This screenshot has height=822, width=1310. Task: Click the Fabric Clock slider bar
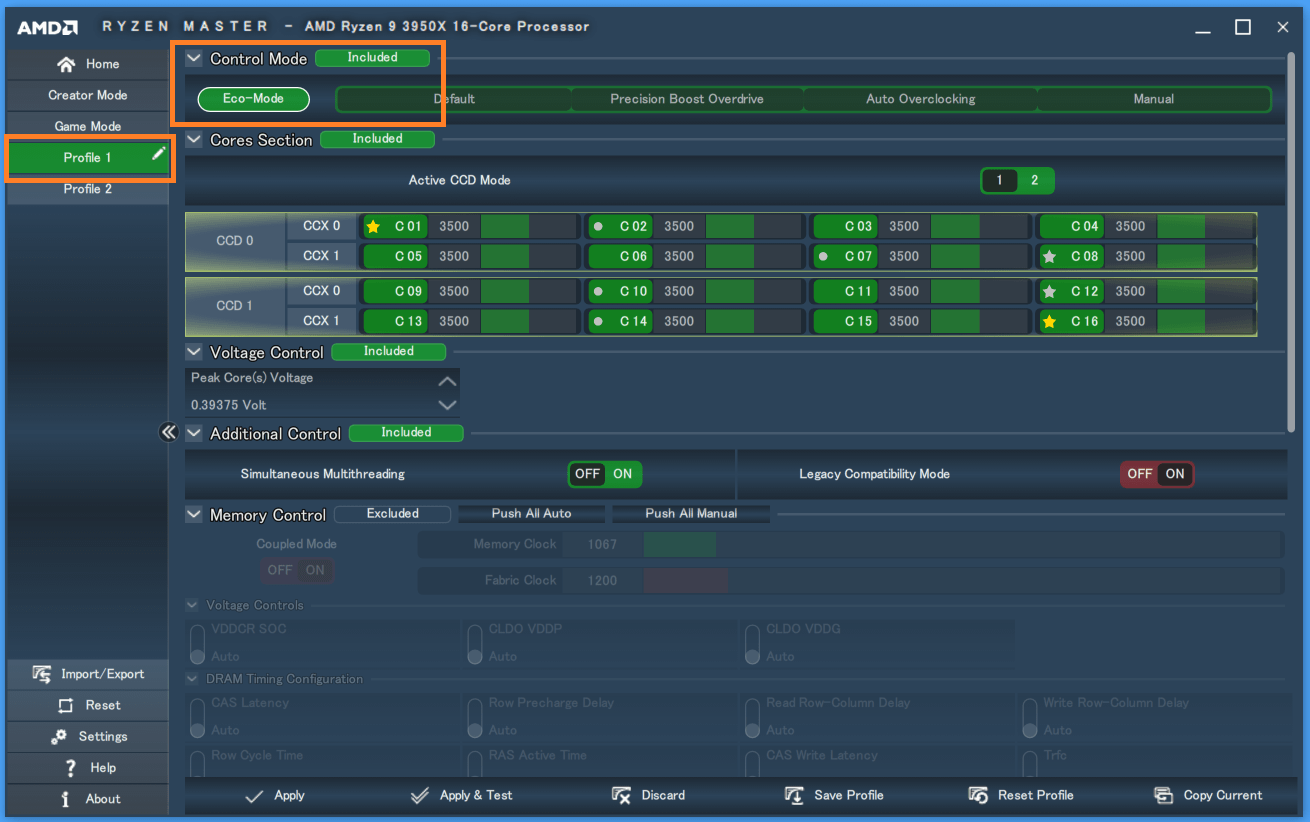(962, 580)
